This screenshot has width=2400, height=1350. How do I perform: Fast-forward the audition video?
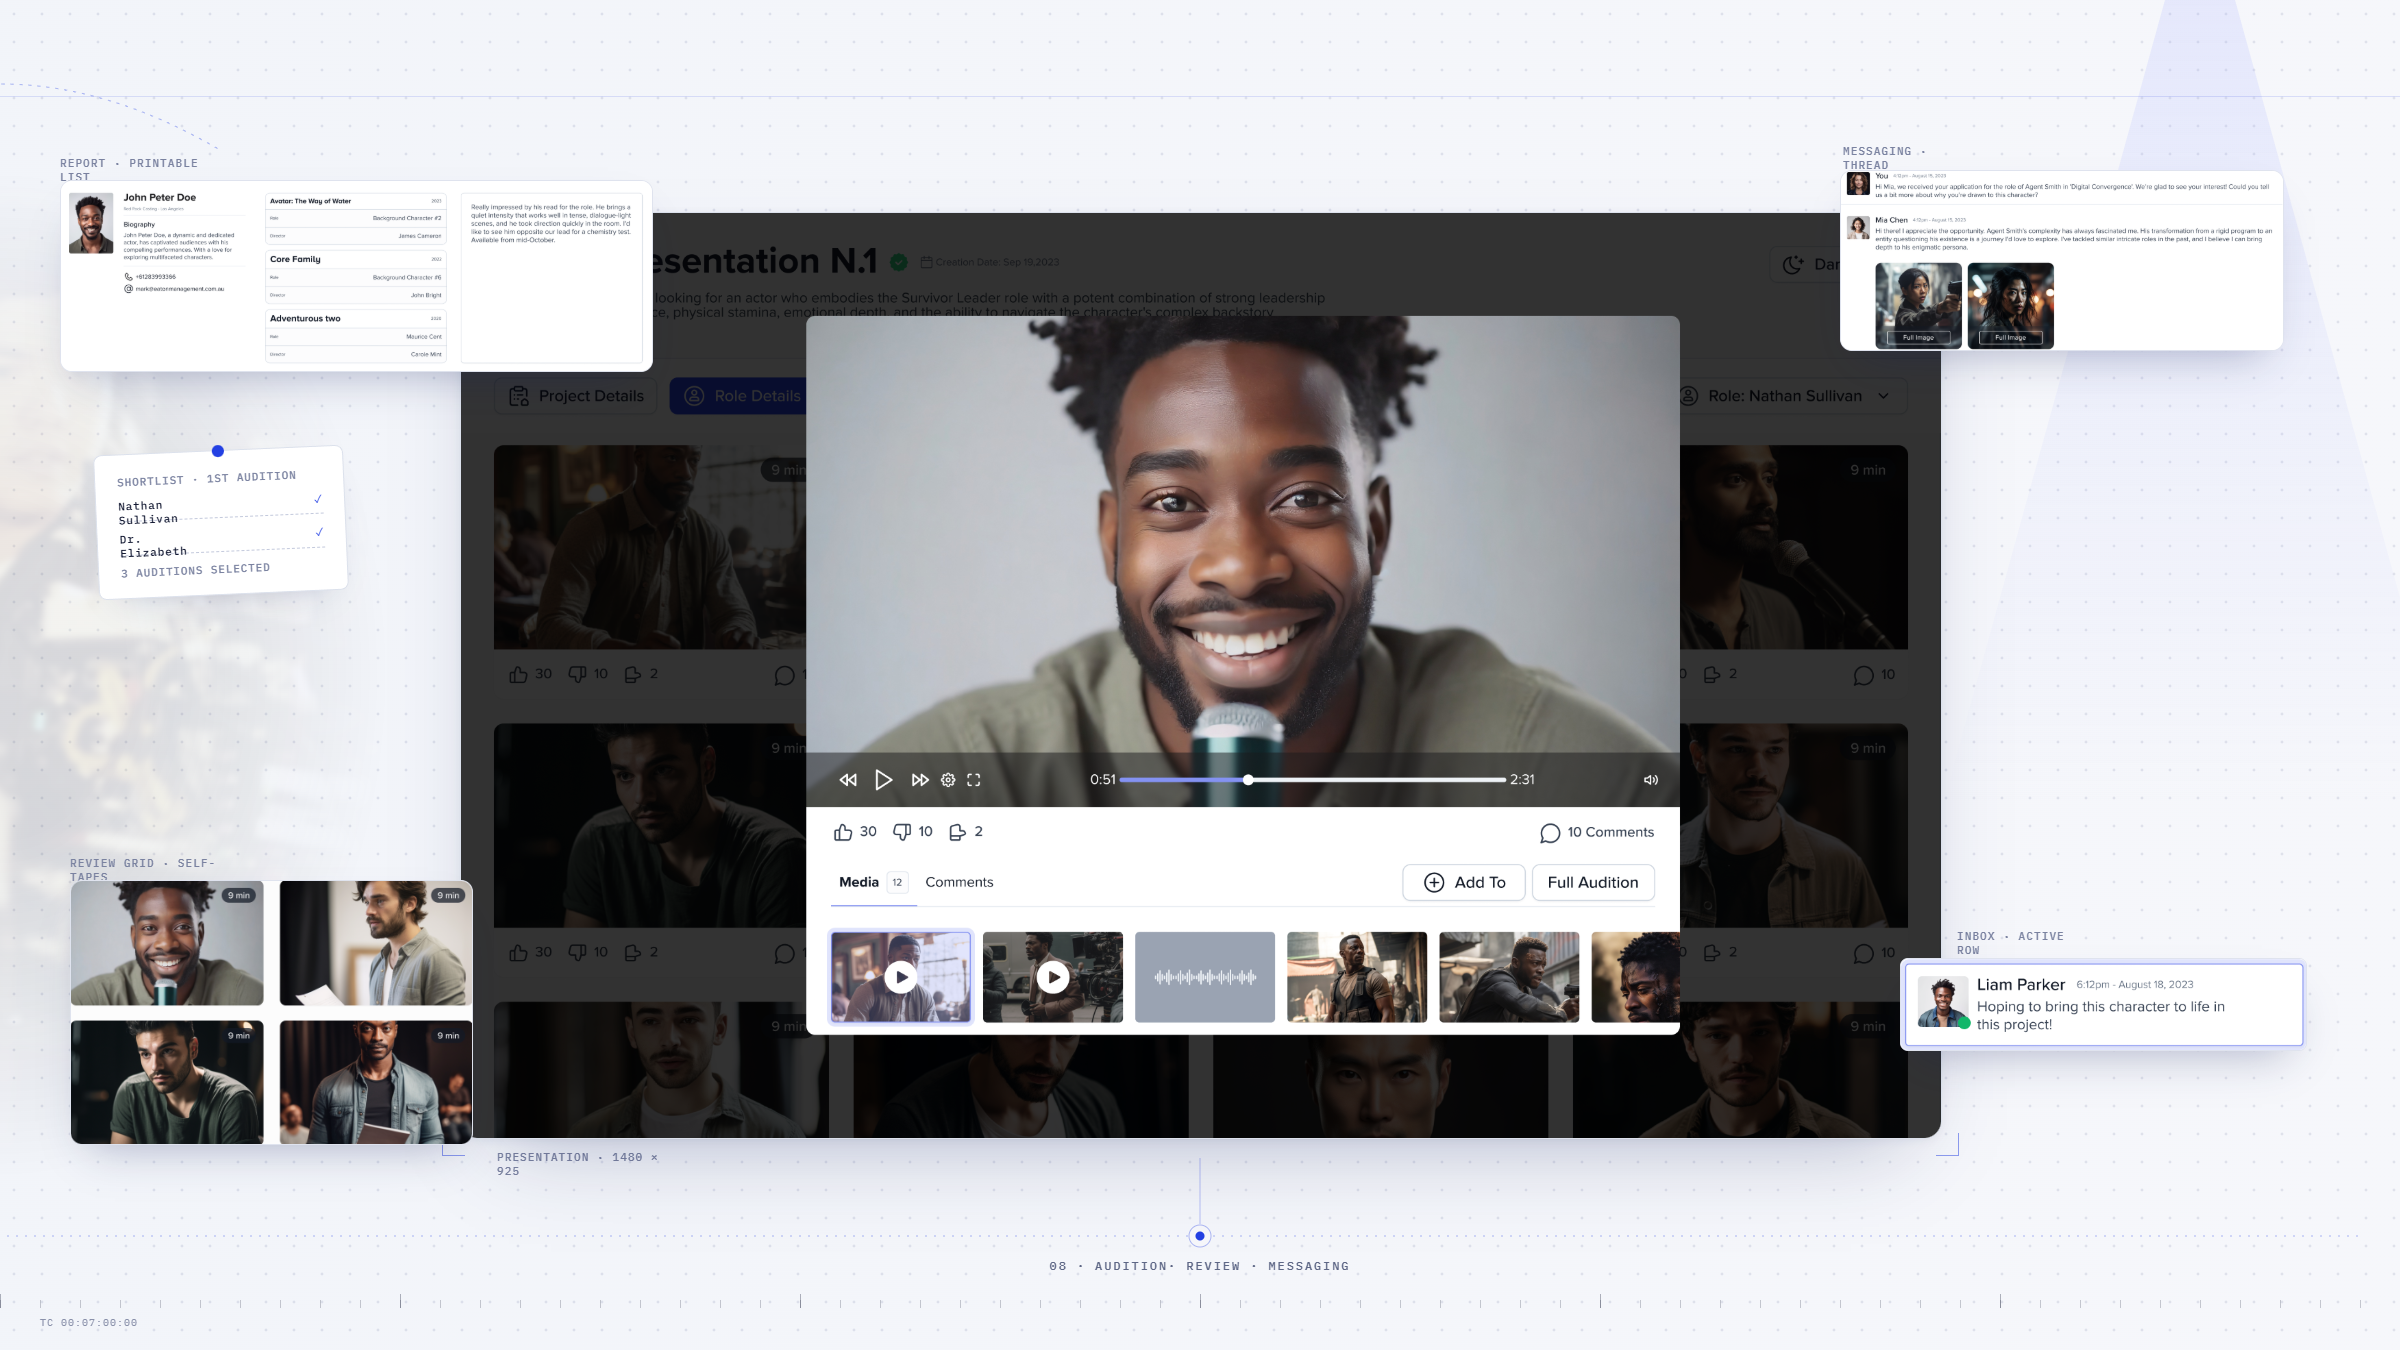click(x=920, y=780)
